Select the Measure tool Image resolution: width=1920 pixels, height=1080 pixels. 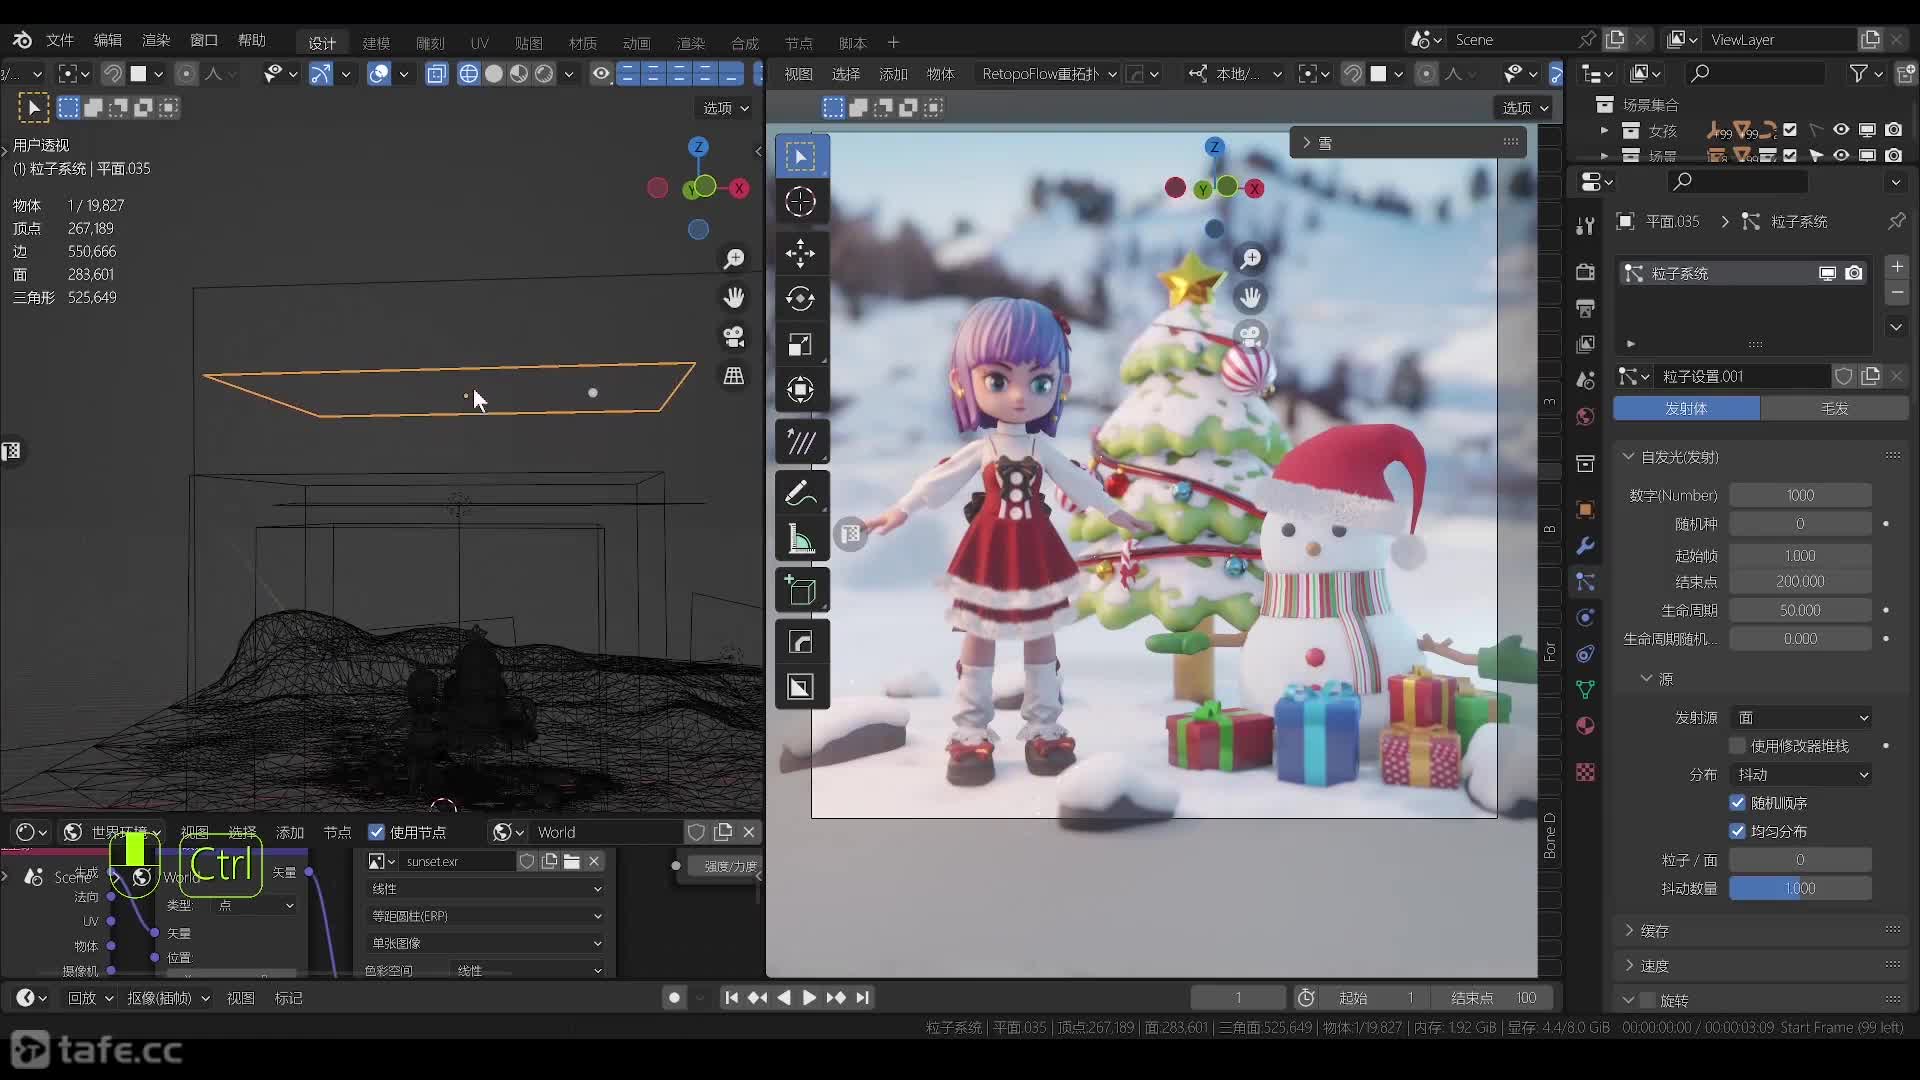pos(800,539)
